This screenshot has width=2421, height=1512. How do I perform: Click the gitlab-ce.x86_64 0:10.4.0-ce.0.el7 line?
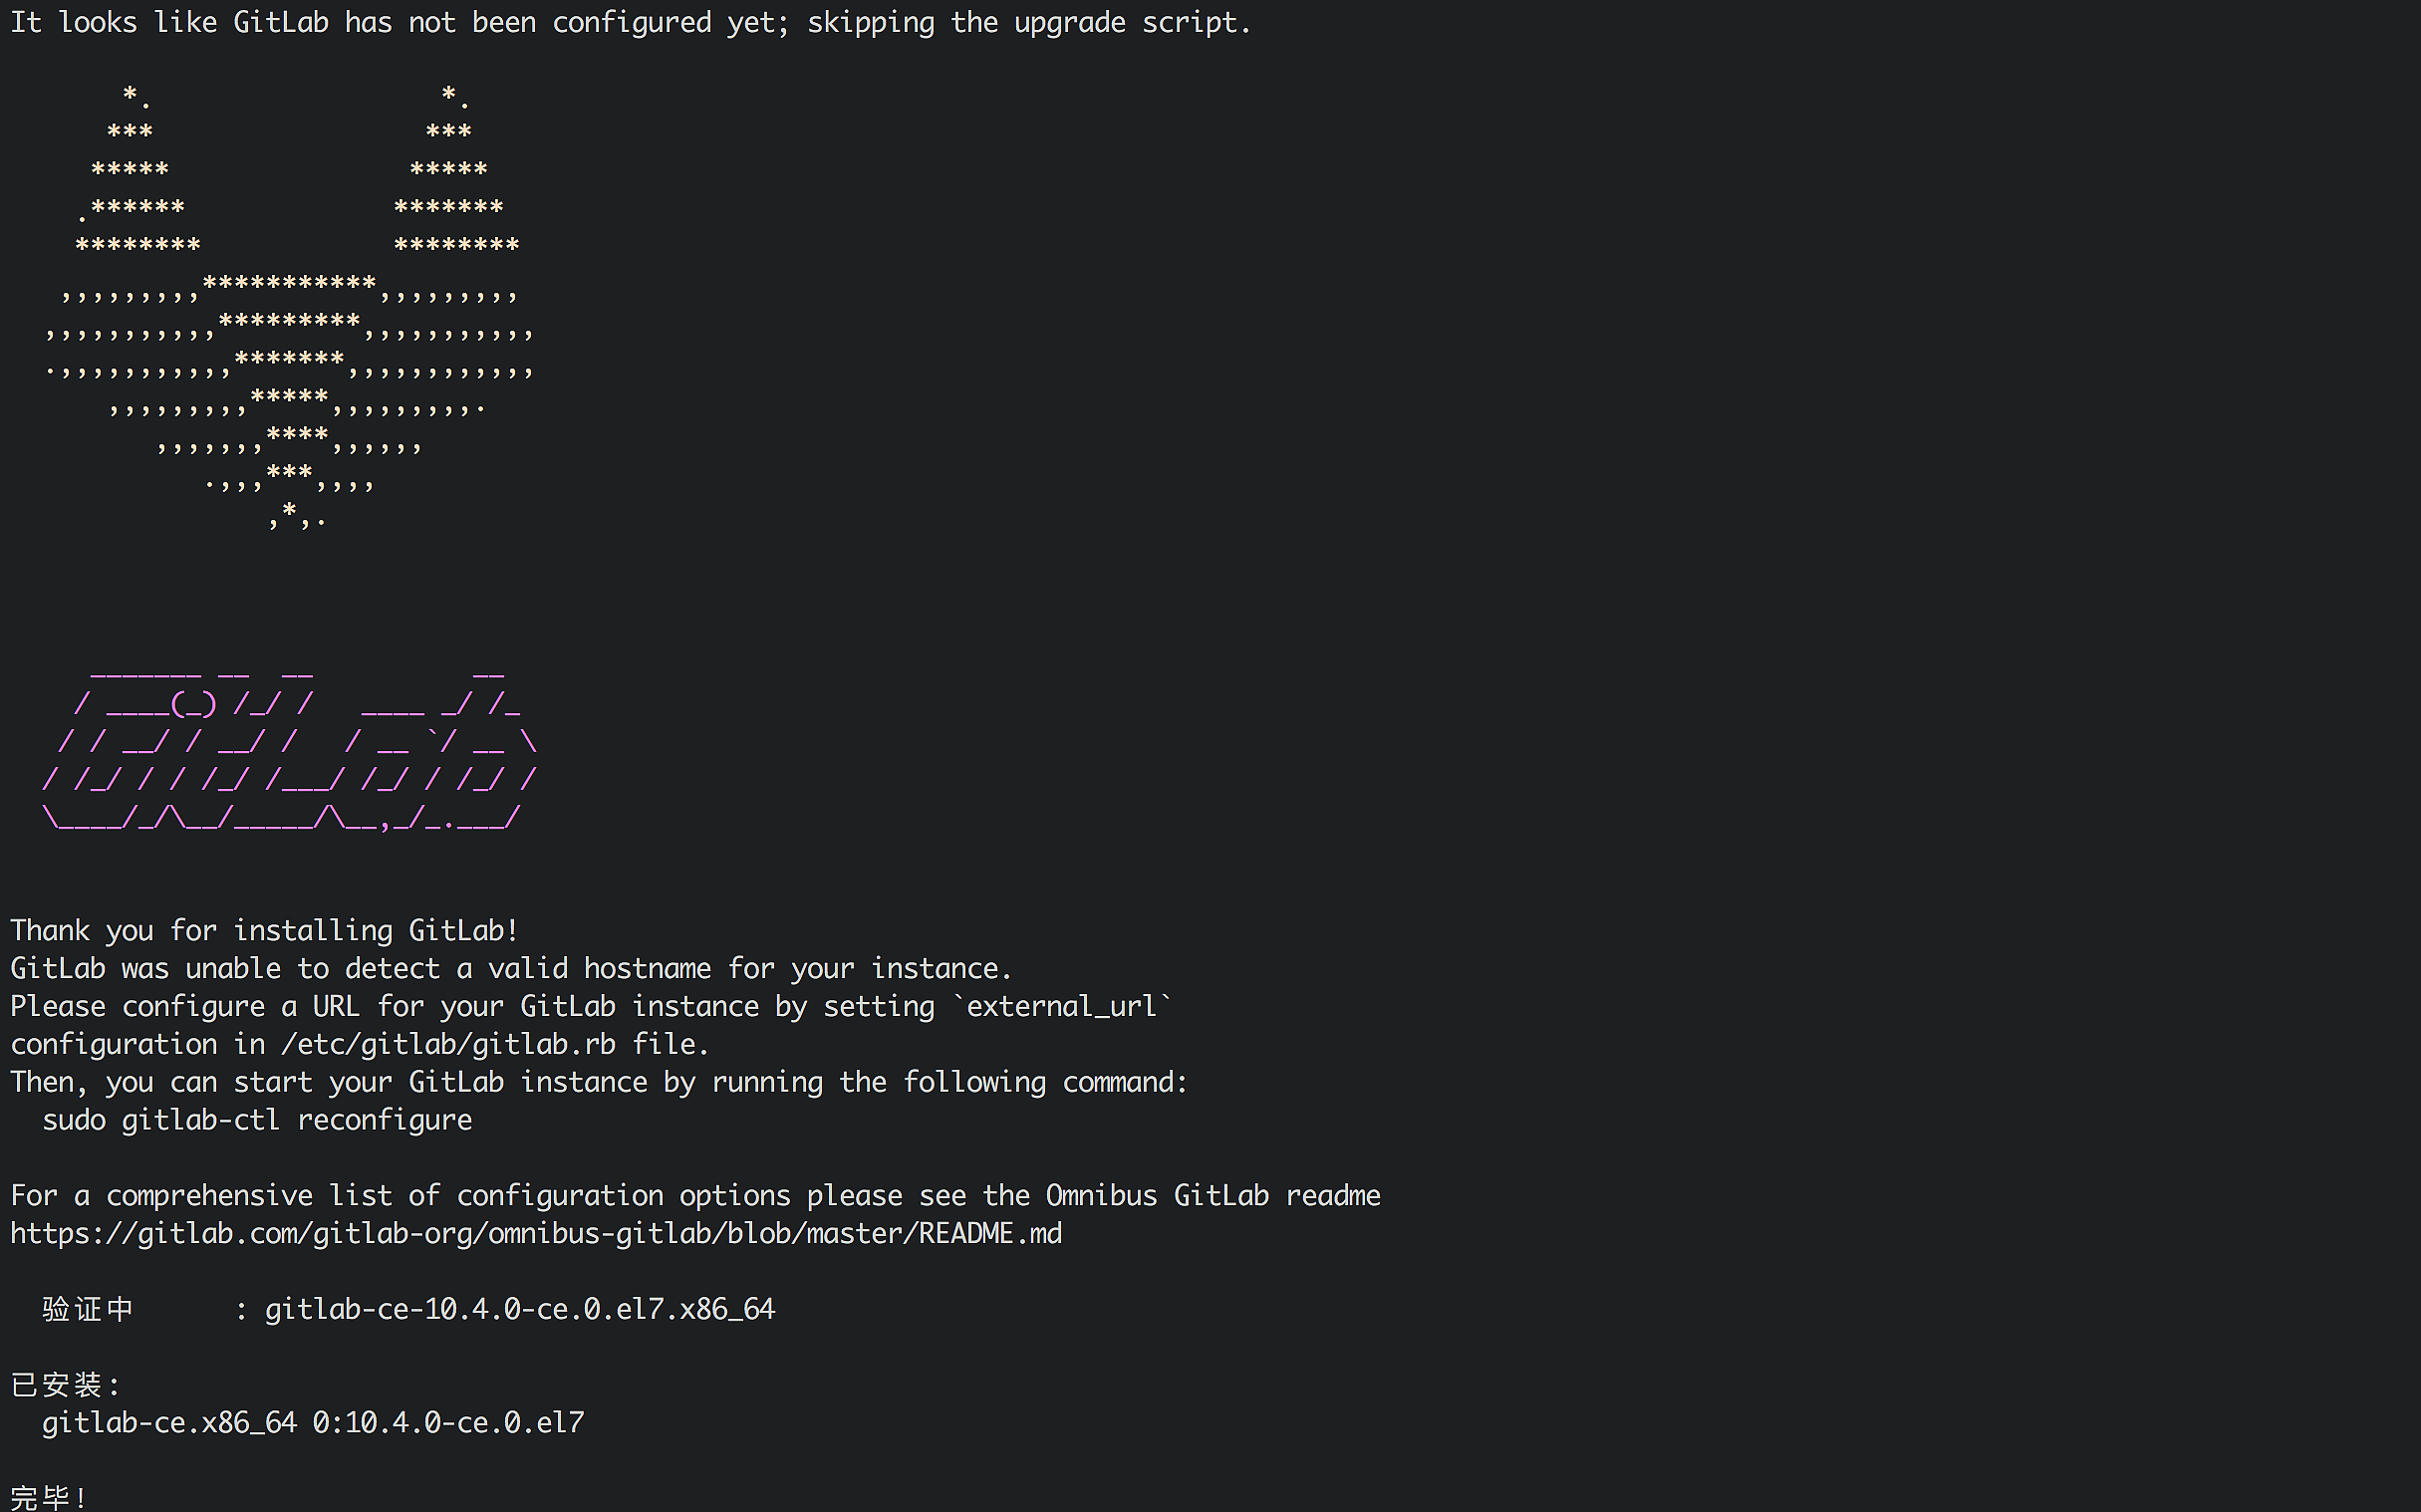coord(313,1423)
